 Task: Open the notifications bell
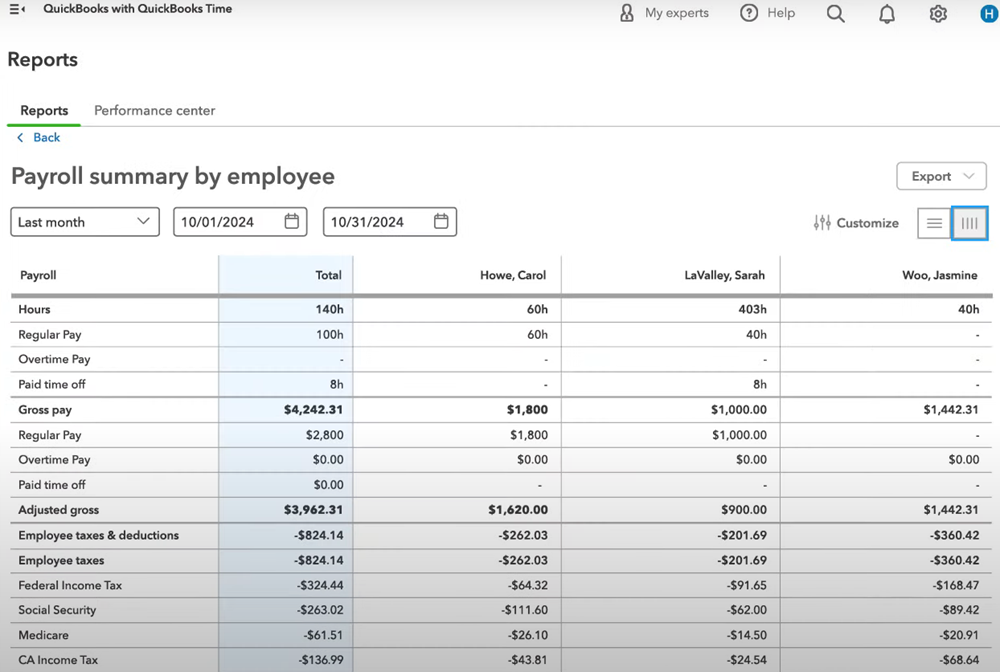(x=886, y=13)
